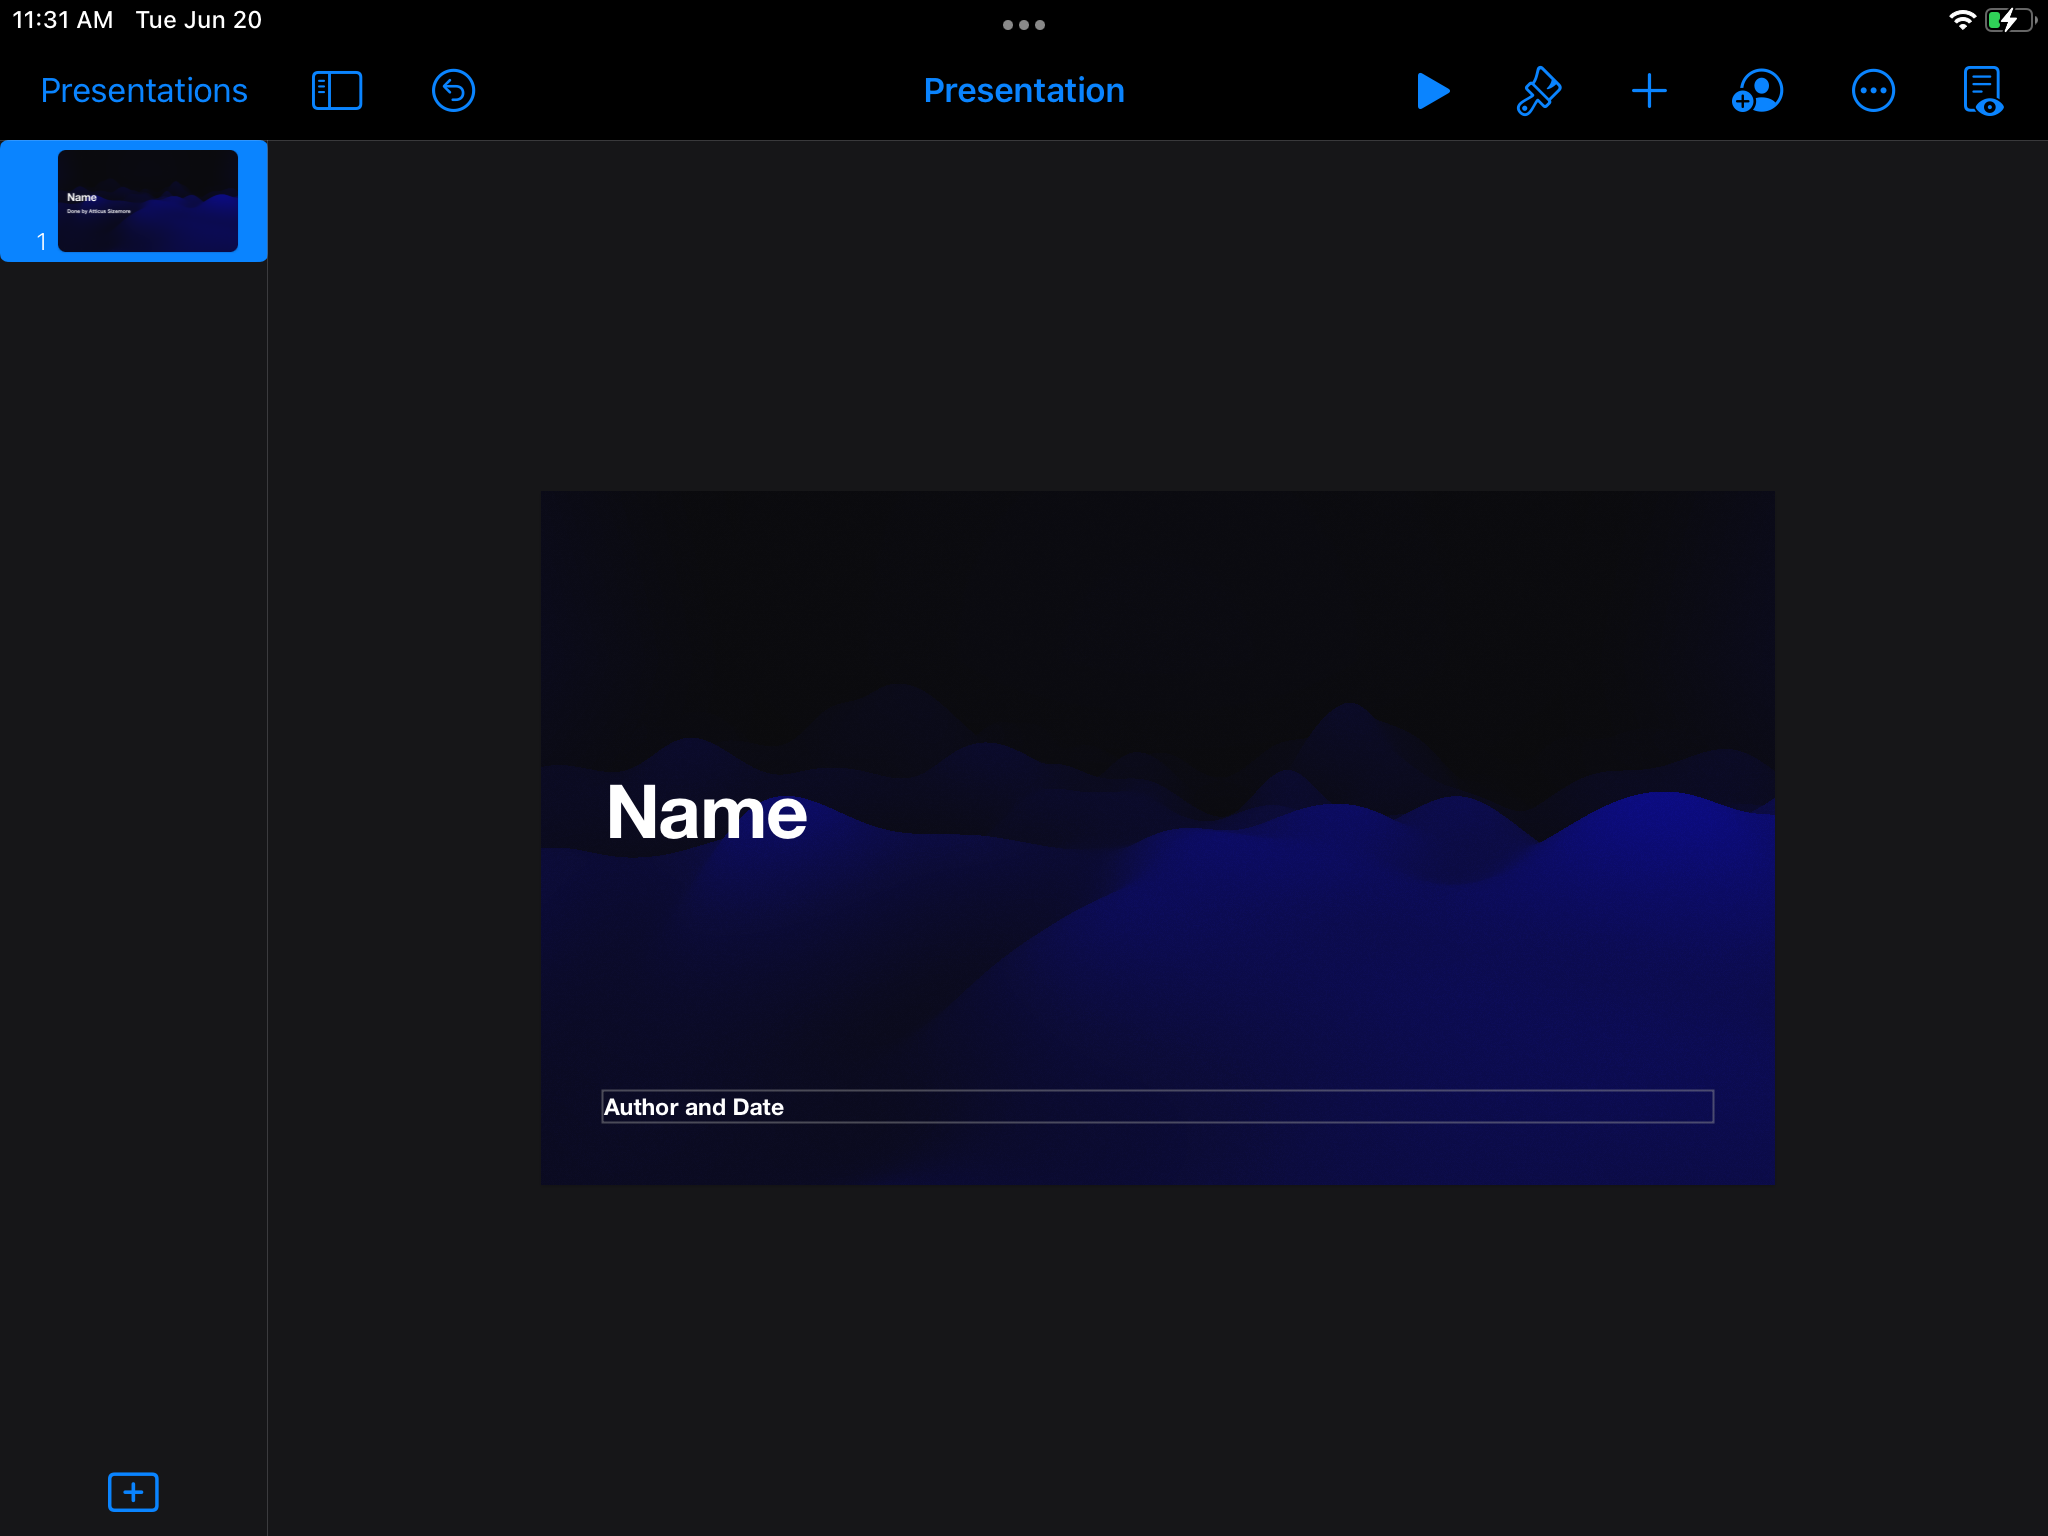Select the Name title text
Image resolution: width=2048 pixels, height=1536 pixels.
(706, 813)
